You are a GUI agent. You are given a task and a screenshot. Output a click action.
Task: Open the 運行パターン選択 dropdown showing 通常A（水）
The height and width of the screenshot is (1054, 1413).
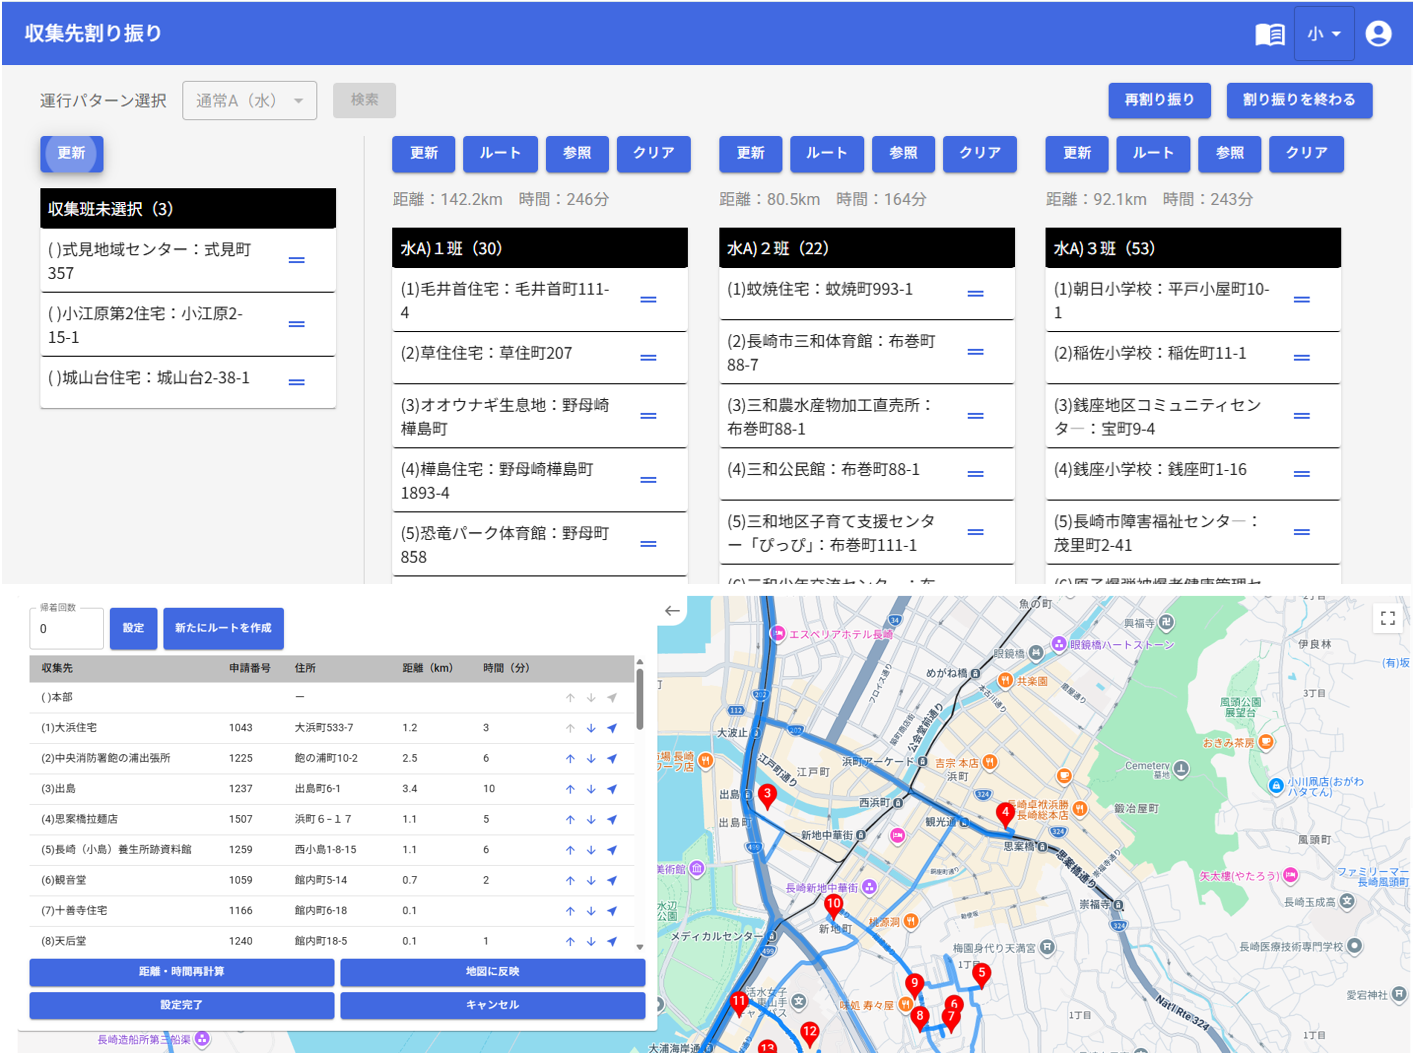click(x=250, y=101)
